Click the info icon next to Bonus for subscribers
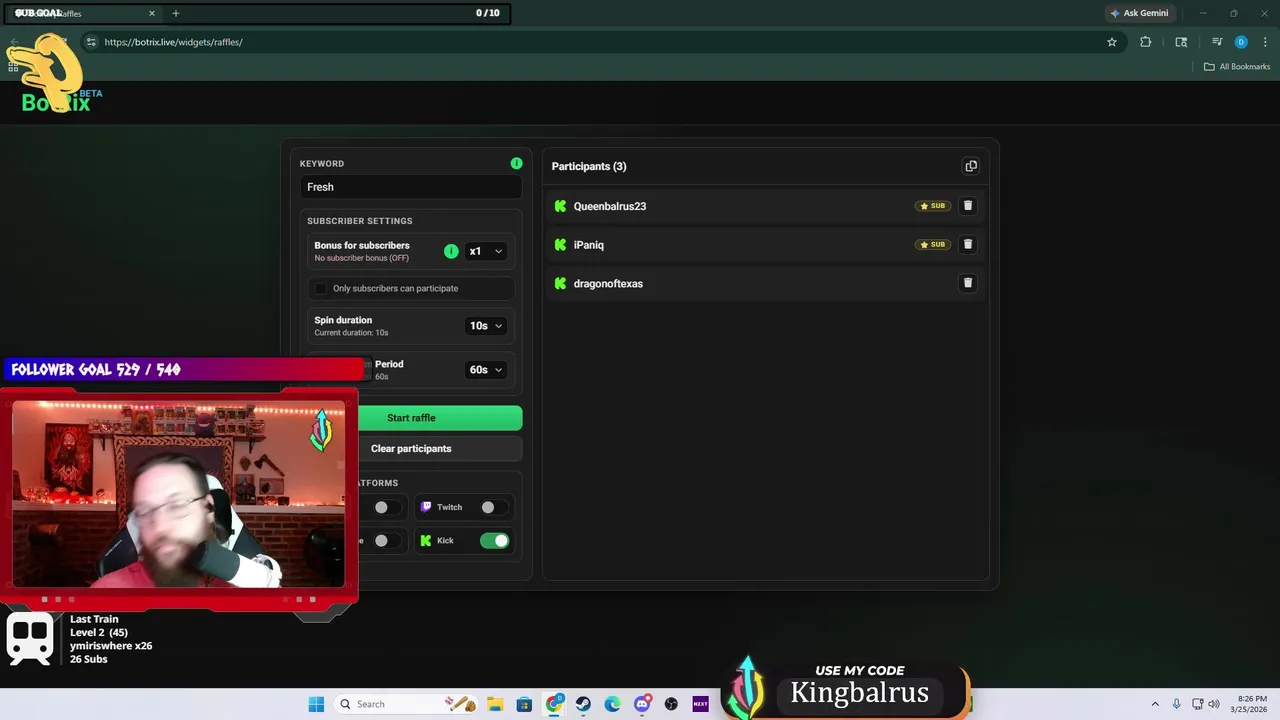 [451, 251]
